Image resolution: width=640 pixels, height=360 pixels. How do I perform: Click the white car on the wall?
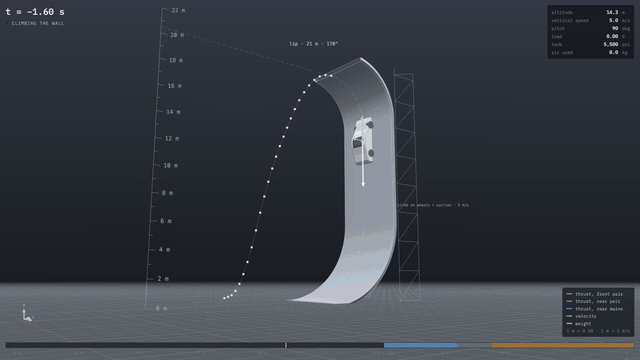(x=363, y=140)
